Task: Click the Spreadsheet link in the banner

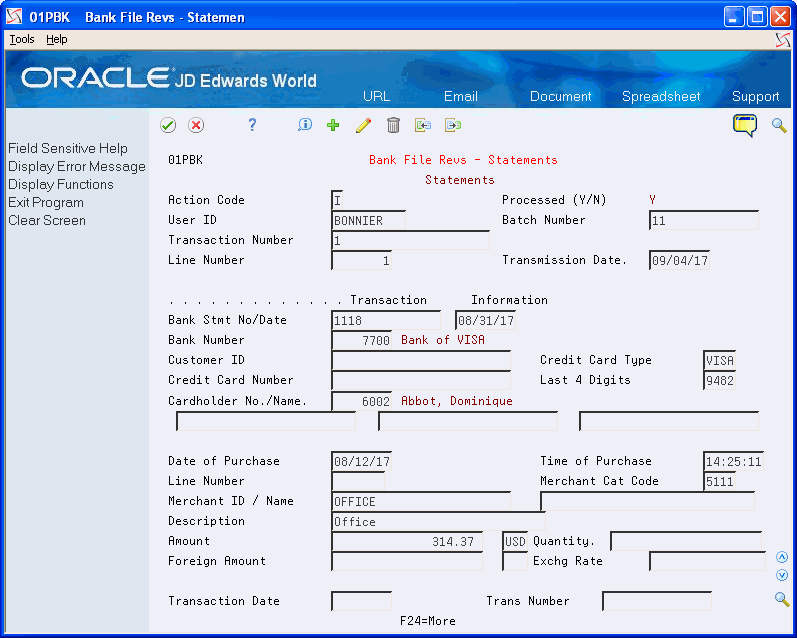Action: coord(661,96)
